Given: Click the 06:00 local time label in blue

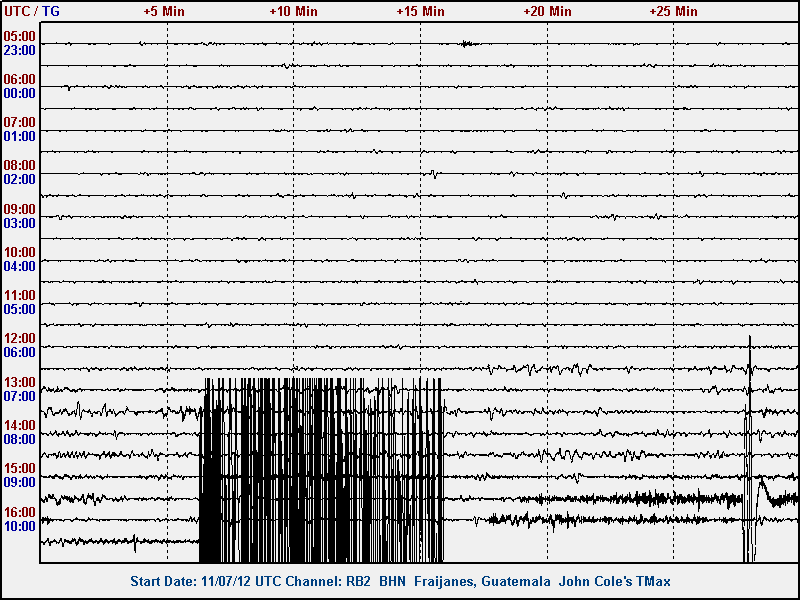Looking at the screenshot, I should 19,352.
